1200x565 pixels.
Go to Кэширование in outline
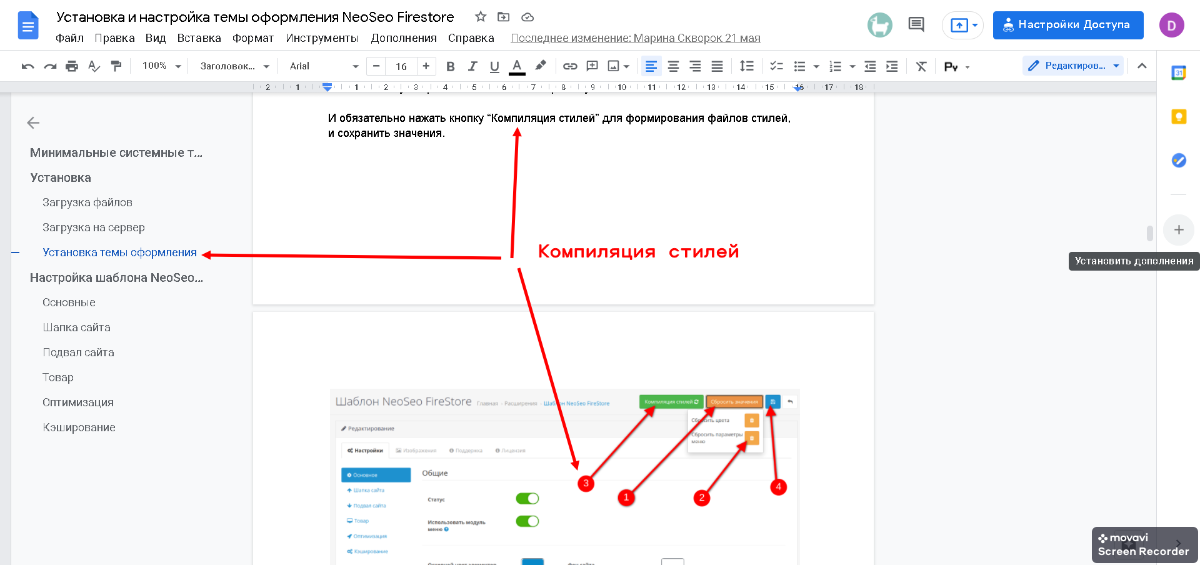click(x=79, y=427)
